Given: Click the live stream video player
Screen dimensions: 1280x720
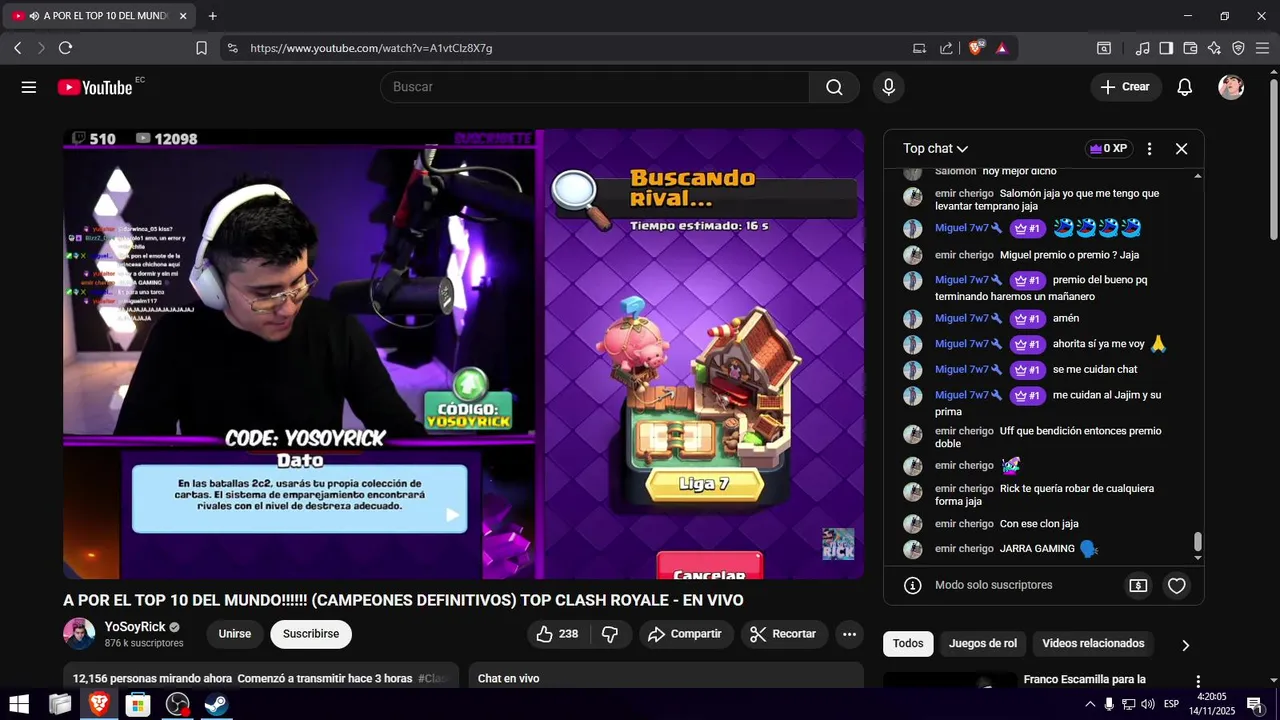Looking at the screenshot, I should (463, 354).
